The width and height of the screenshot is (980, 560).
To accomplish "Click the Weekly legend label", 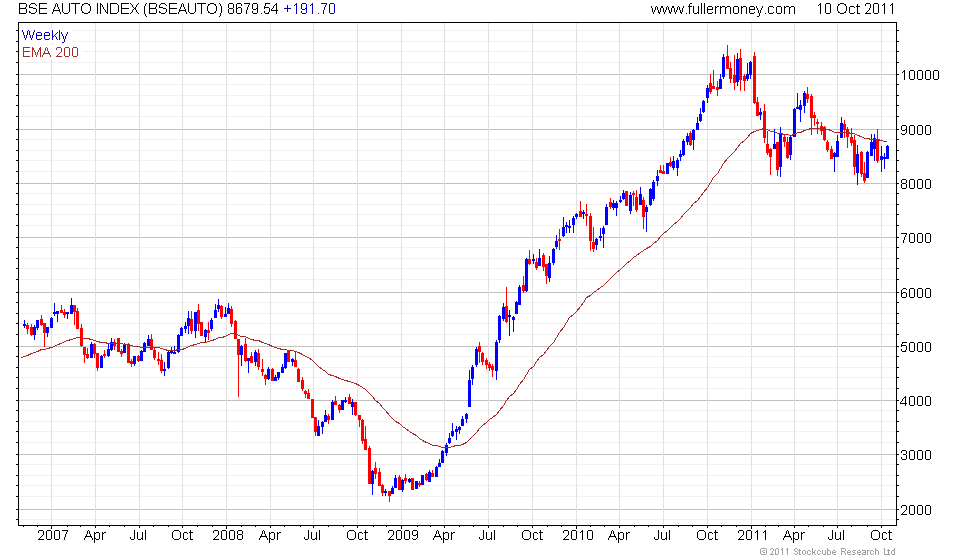I will coord(44,36).
